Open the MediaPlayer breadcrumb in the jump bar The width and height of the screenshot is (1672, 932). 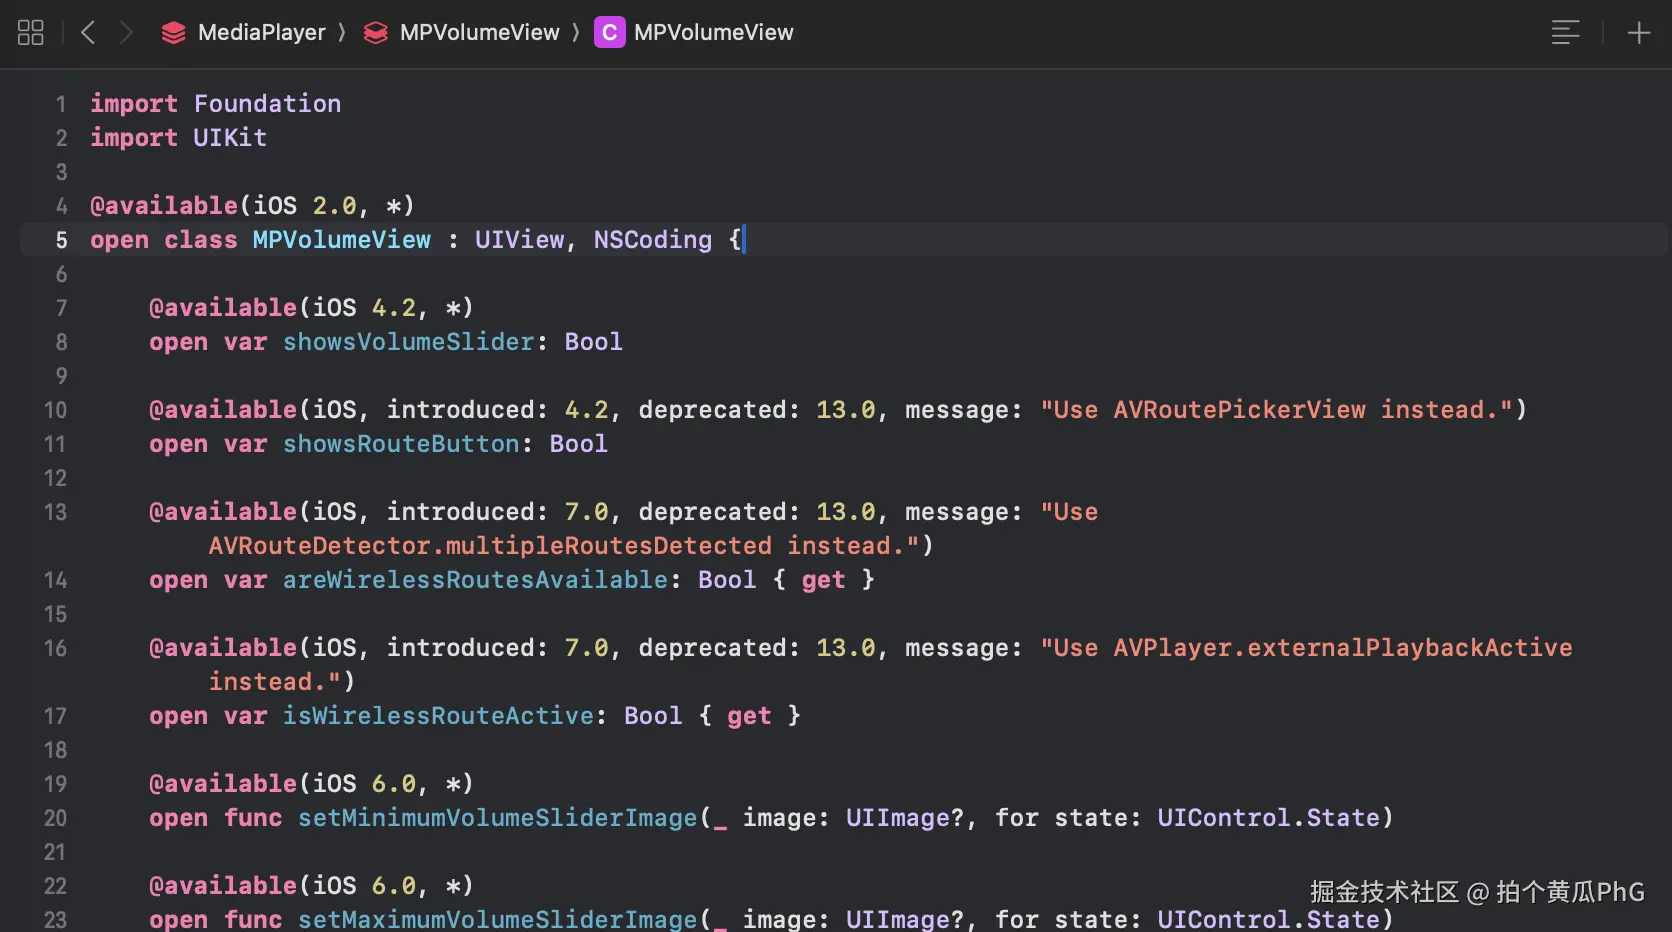[x=244, y=33]
